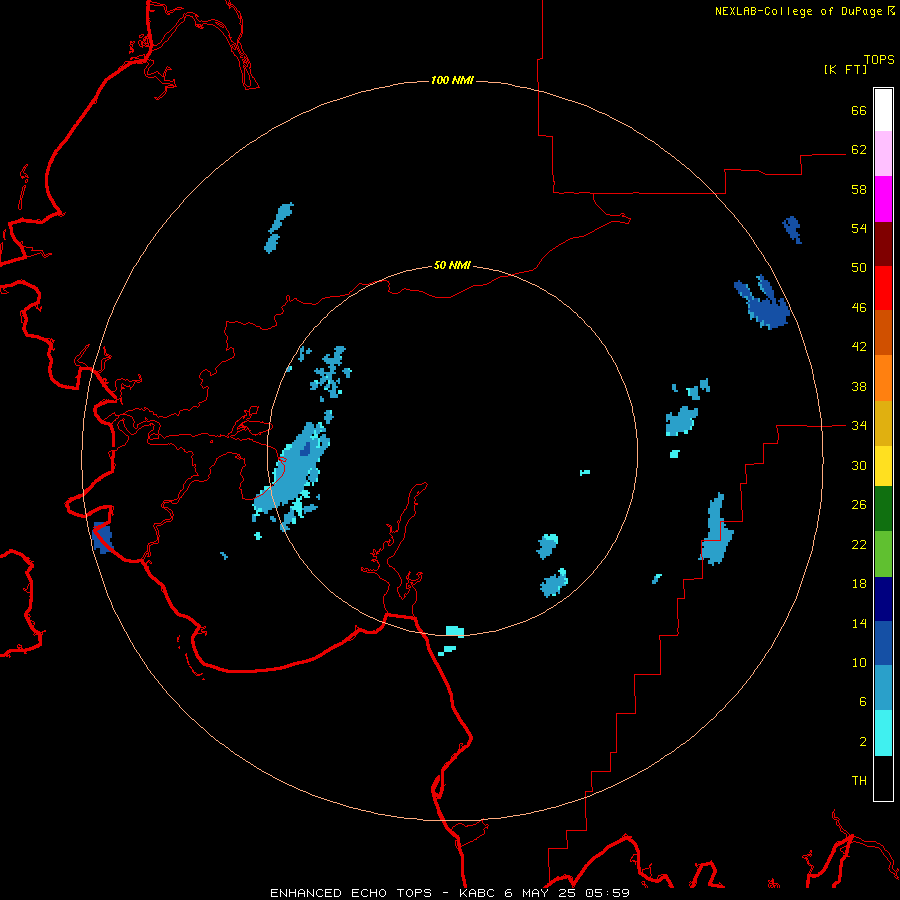900x900 pixels.
Task: Click the ENHANCED ECHO TOPS caption
Action: (x=351, y=893)
